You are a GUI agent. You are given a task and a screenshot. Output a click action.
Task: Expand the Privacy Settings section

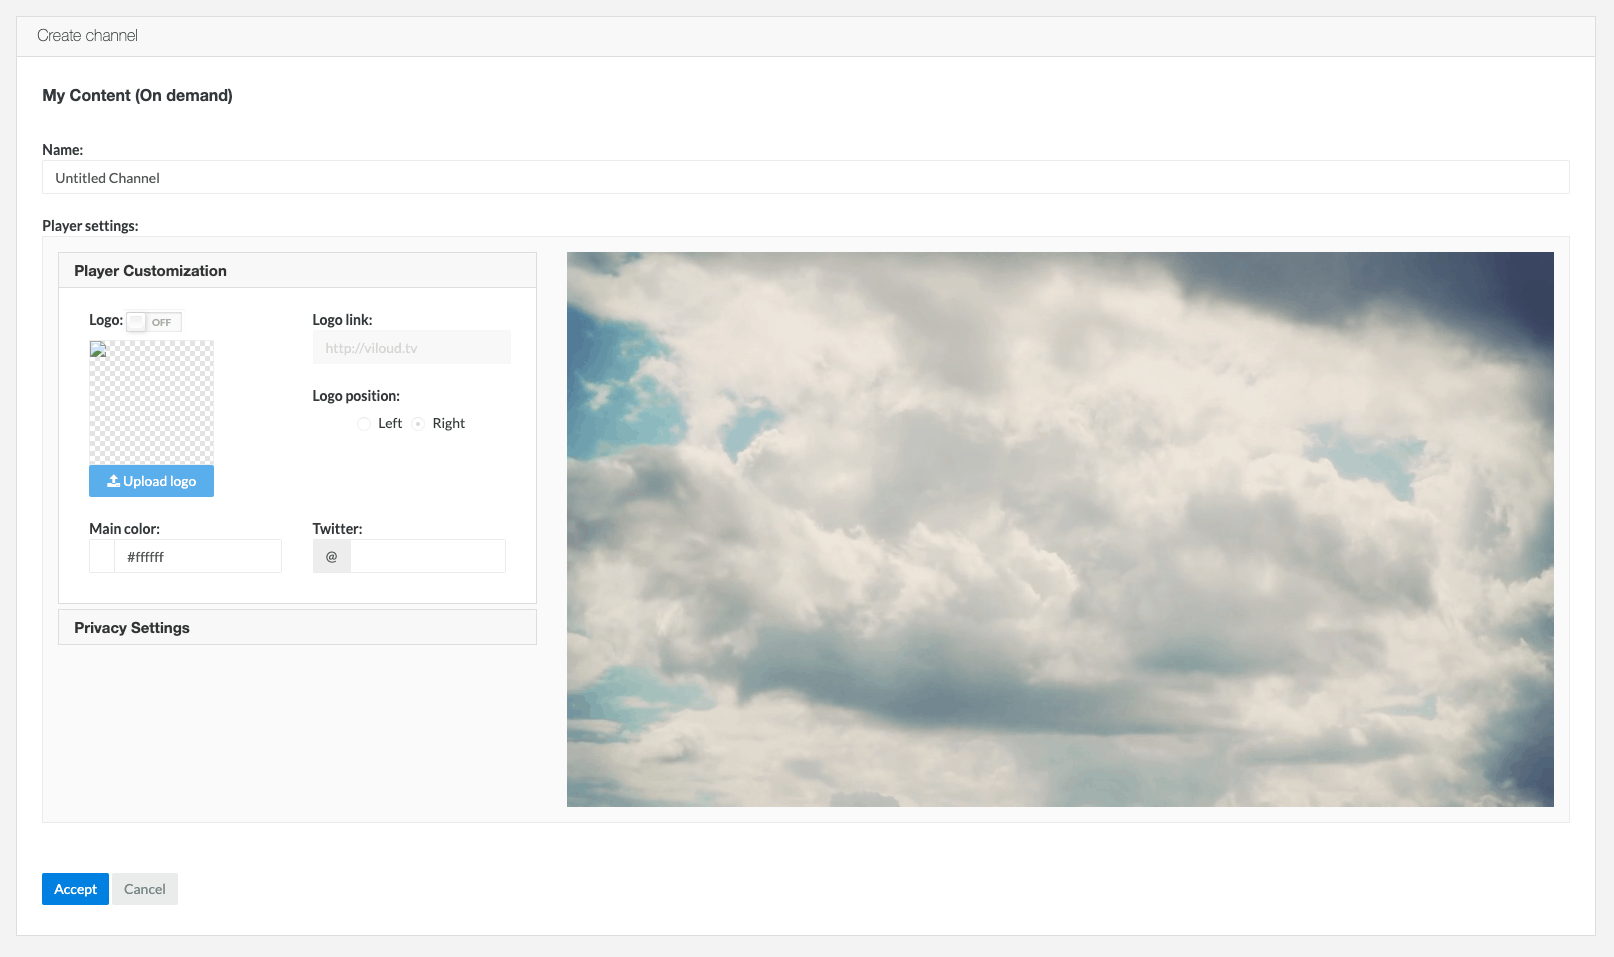coord(297,627)
